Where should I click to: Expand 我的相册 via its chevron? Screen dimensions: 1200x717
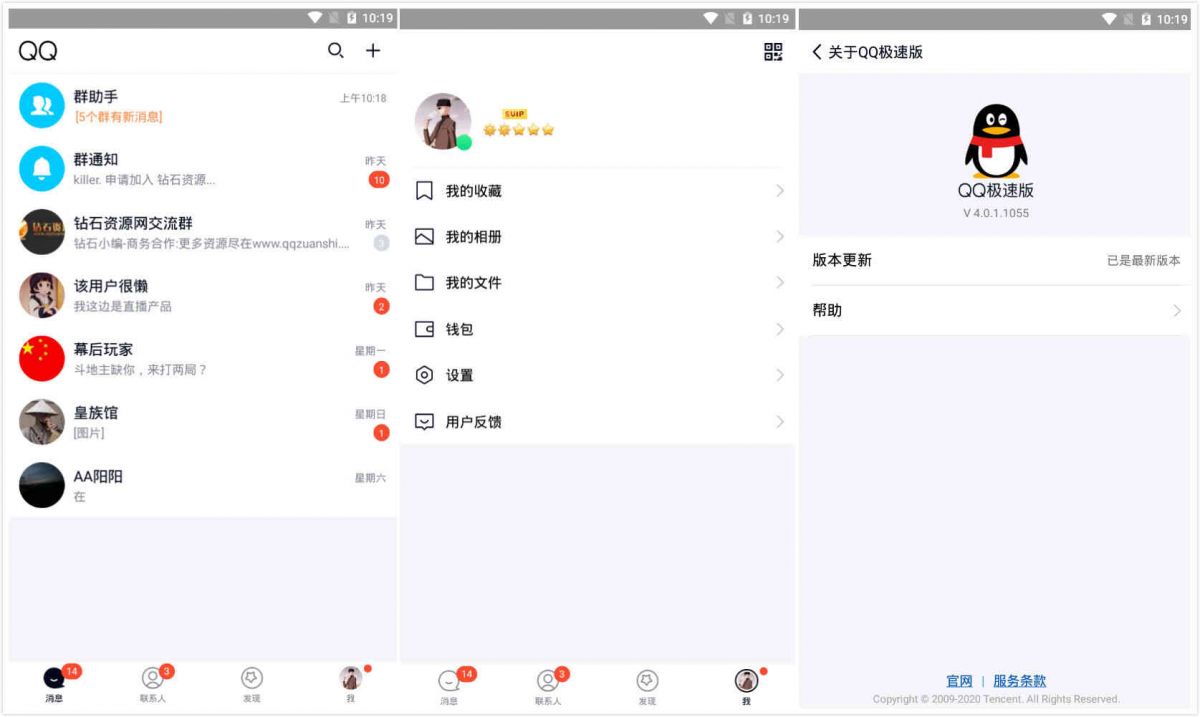point(780,237)
